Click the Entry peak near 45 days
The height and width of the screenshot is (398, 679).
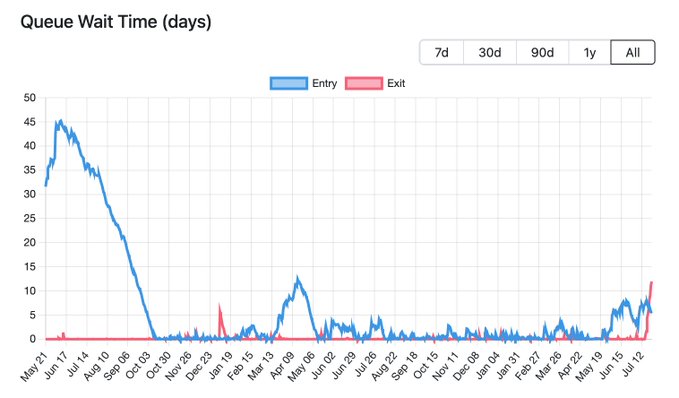tap(61, 121)
